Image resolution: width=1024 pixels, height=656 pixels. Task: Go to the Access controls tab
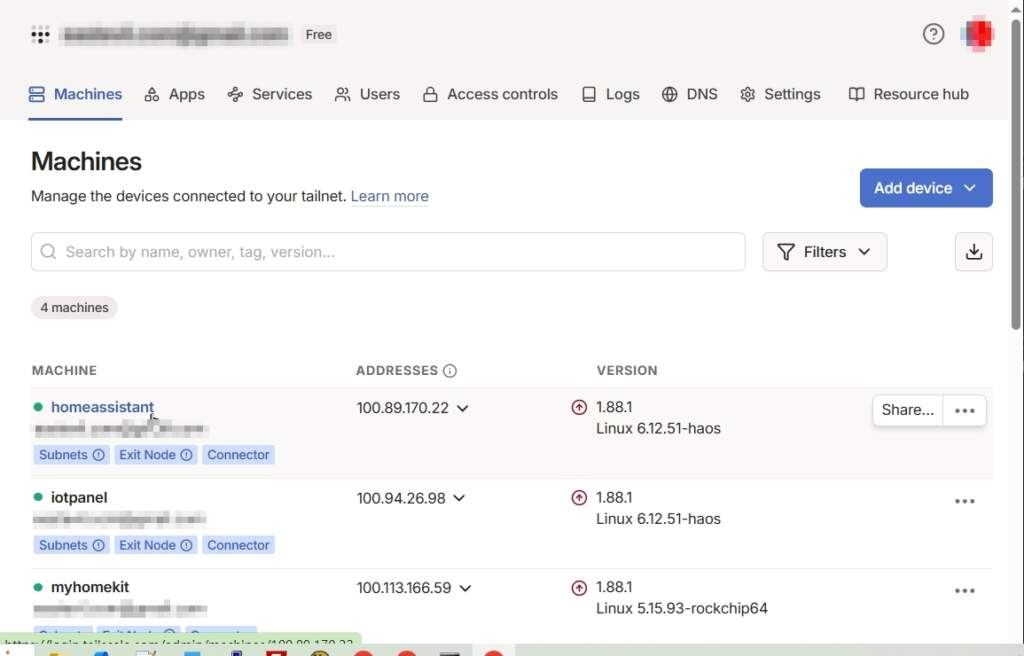[490, 94]
